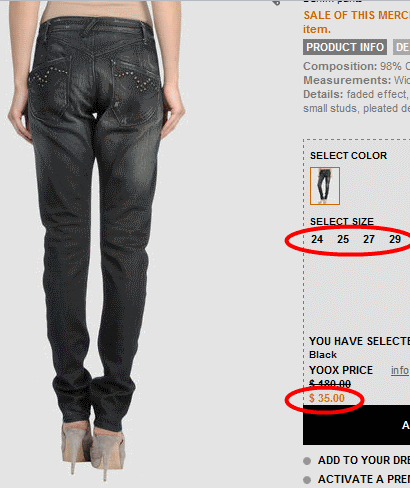Image resolution: width=410 pixels, height=488 pixels.
Task: Click the black add-to-cart button
Action: pyautogui.click(x=356, y=425)
